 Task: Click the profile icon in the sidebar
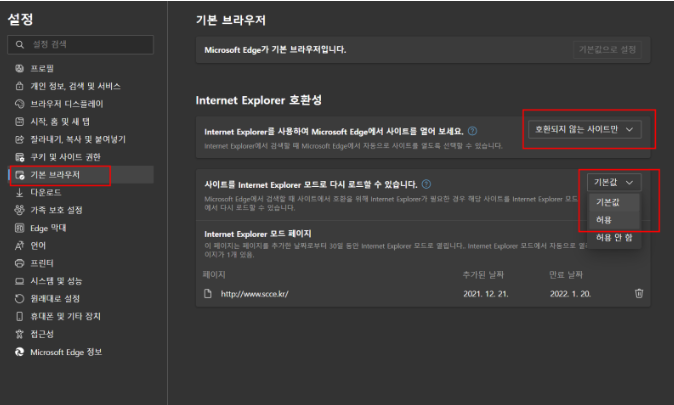[19, 68]
